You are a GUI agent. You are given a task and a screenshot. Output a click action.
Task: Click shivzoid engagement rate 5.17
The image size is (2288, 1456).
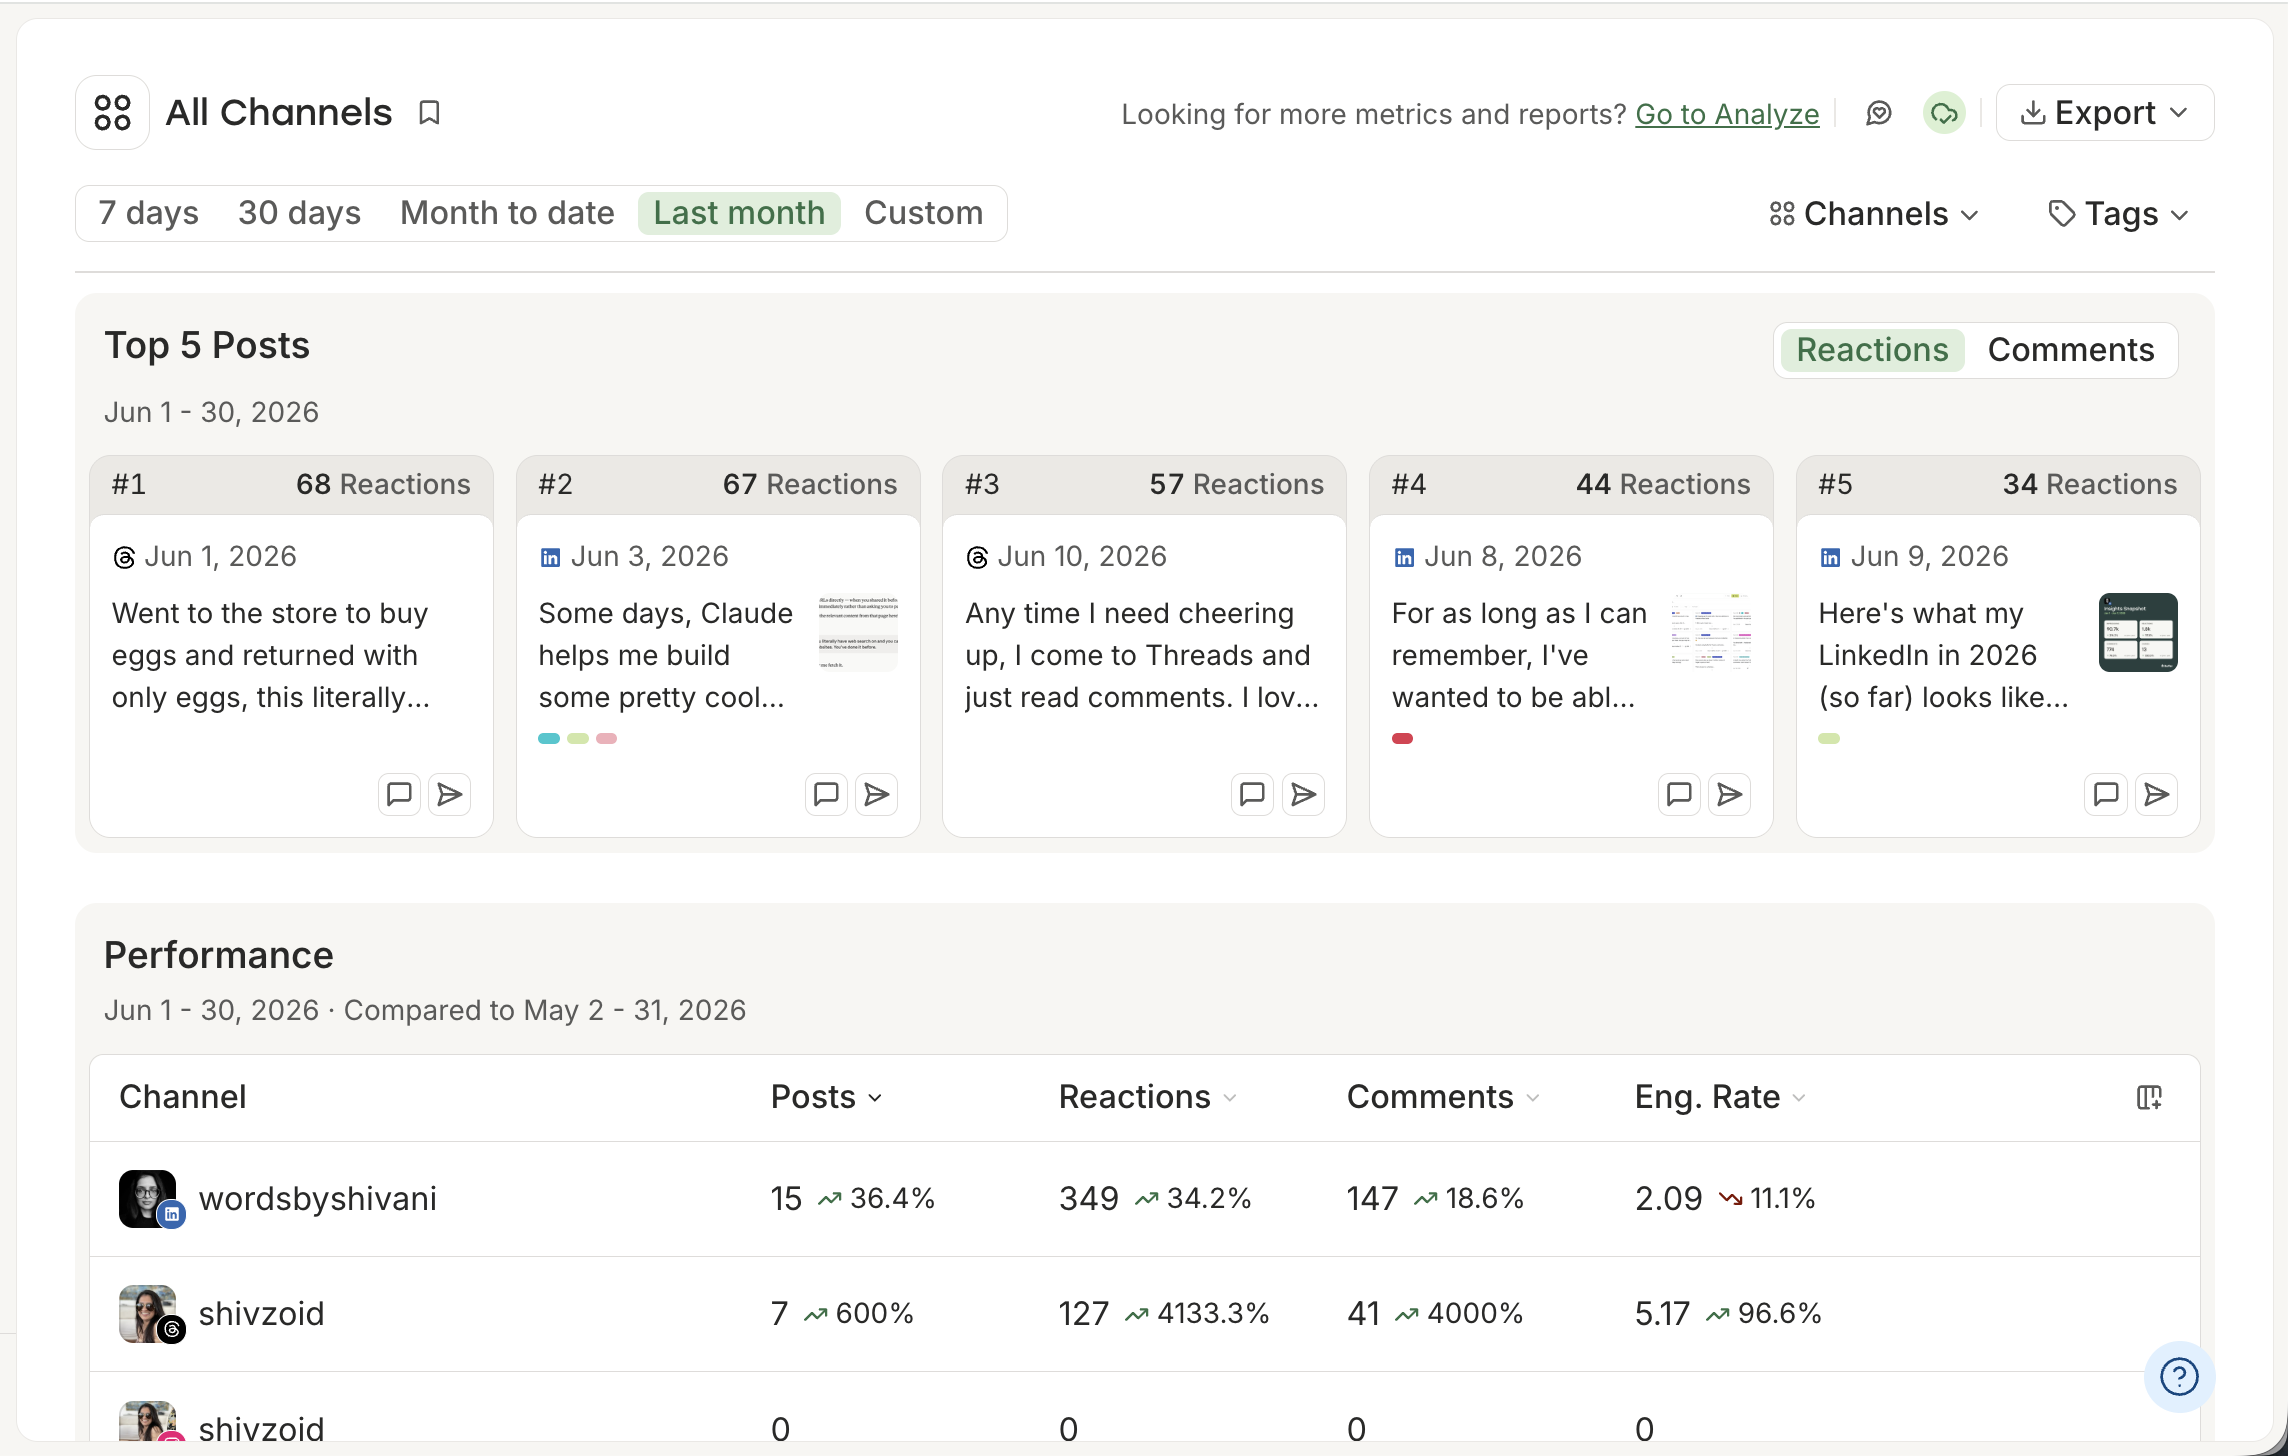click(x=1662, y=1314)
